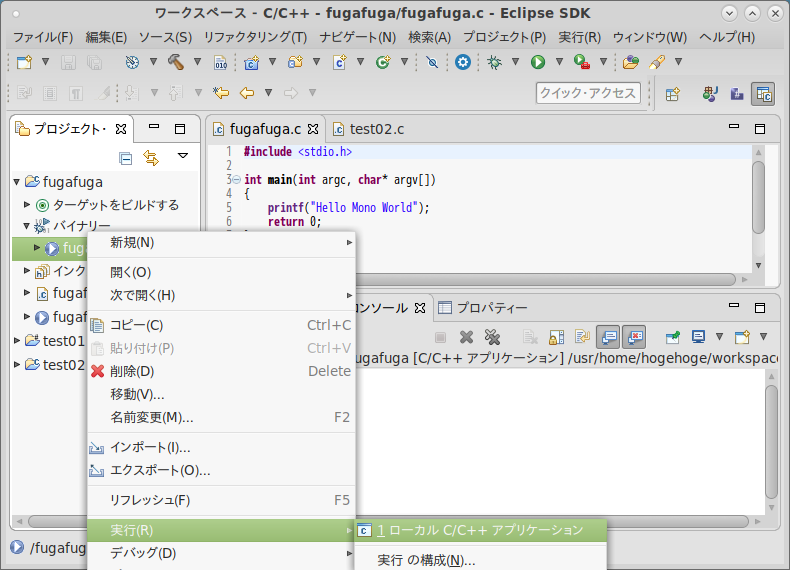This screenshot has height=570, width=790.
Task: Click the Open element folder icon
Action: click(630, 62)
